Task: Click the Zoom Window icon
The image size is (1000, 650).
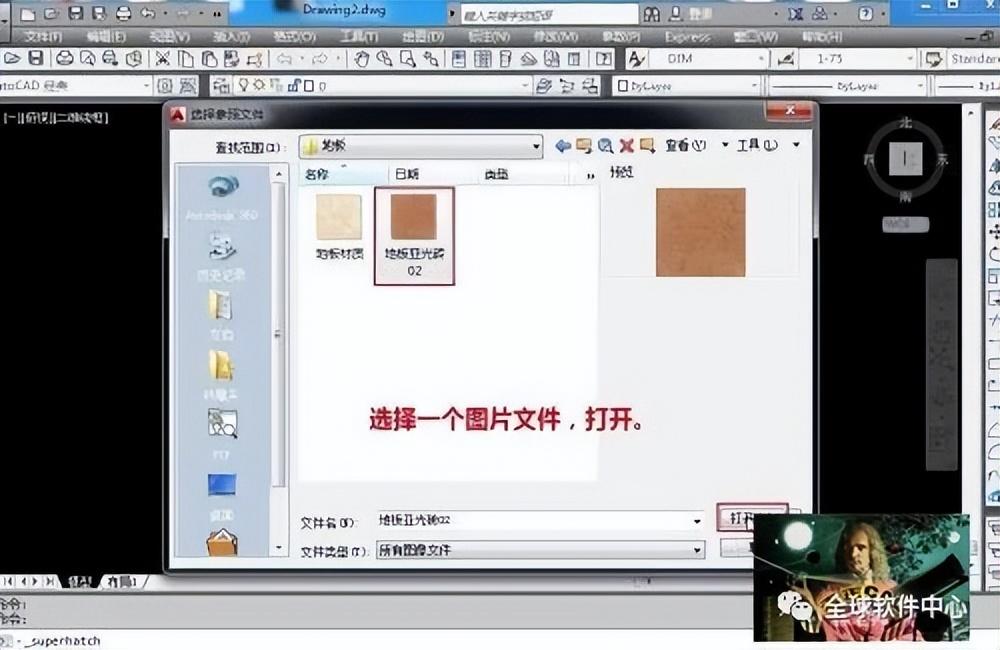Action: (x=408, y=59)
